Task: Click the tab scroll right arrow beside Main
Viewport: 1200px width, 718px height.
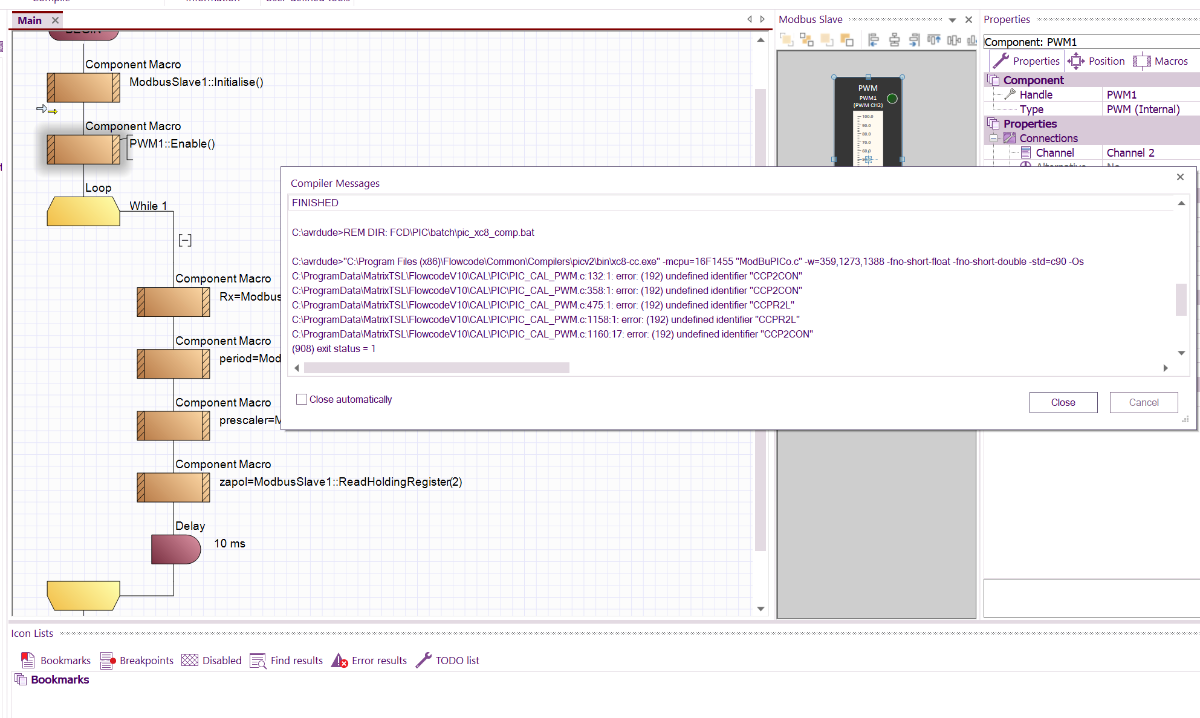Action: pyautogui.click(x=763, y=20)
